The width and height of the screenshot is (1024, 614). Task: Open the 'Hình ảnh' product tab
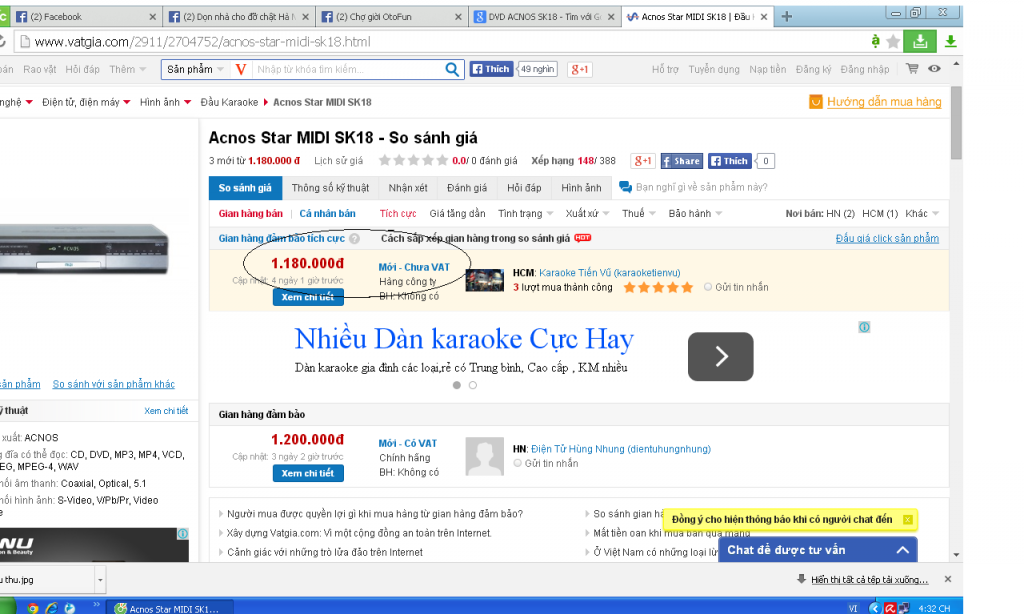[x=581, y=188]
